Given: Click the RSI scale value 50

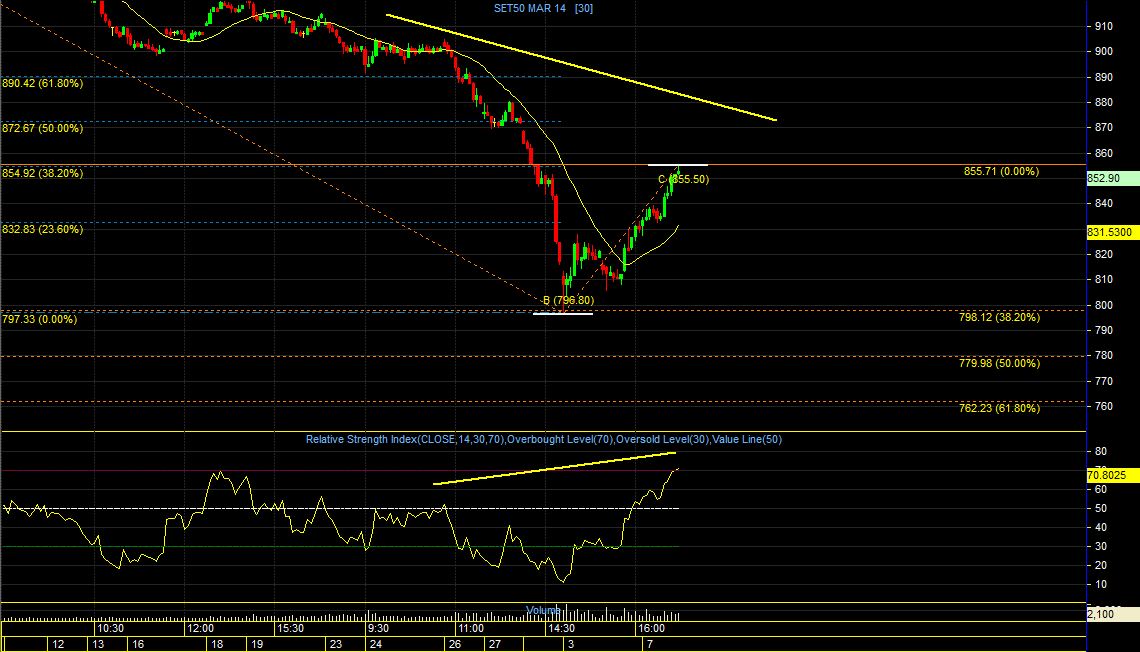Looking at the screenshot, I should [1101, 509].
